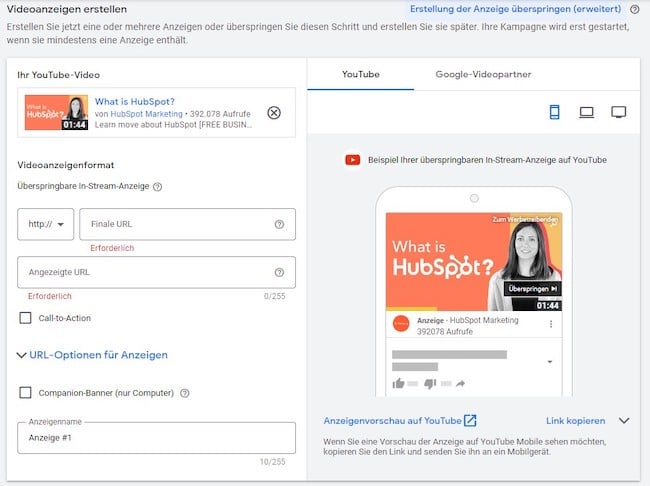Screen dimensions: 650x486
Task: Open the http:// protocol dropdown
Action: 46,224
